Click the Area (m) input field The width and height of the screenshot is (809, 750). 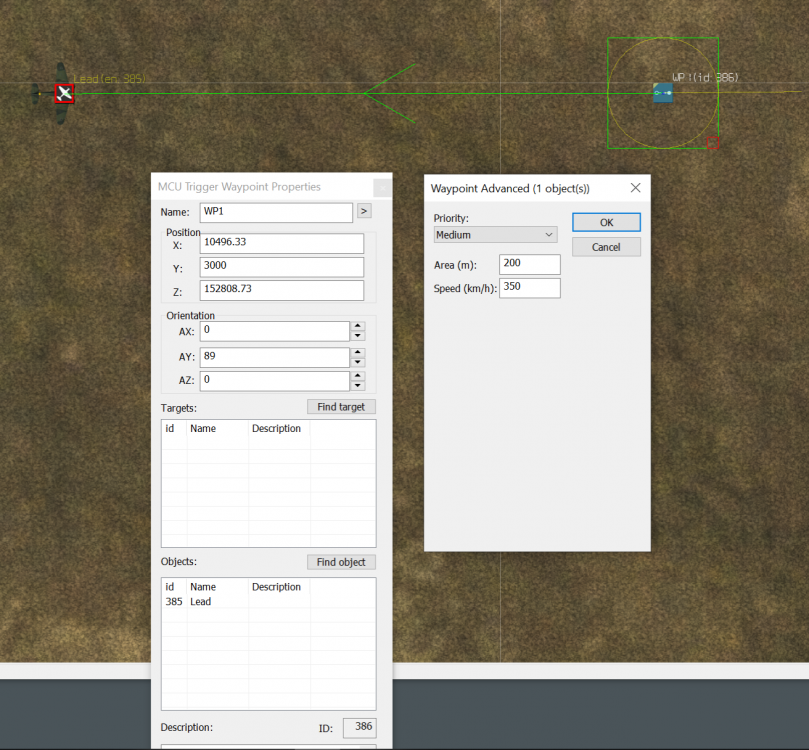click(529, 265)
